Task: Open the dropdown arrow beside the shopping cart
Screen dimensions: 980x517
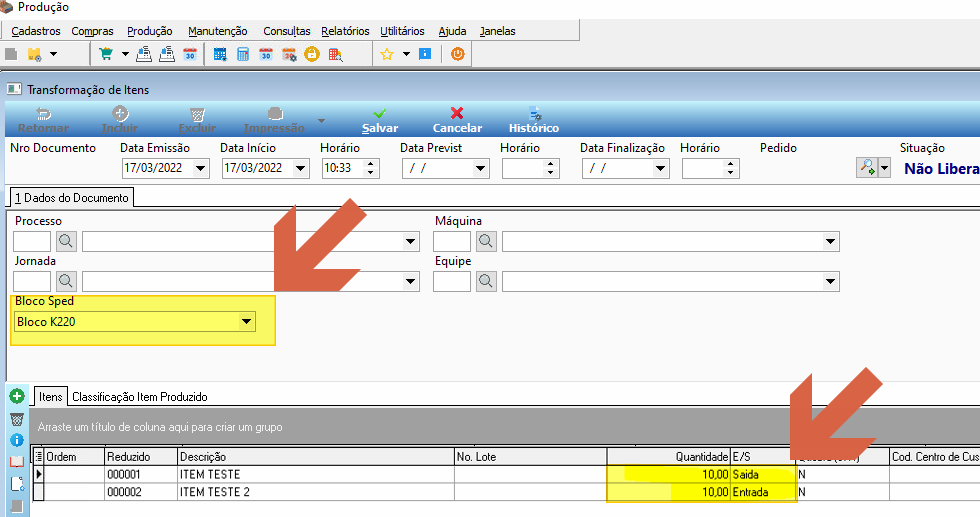Action: 125,54
